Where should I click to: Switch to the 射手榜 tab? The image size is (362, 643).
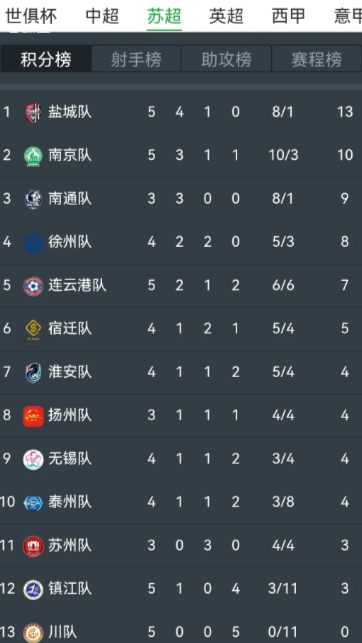point(136,59)
